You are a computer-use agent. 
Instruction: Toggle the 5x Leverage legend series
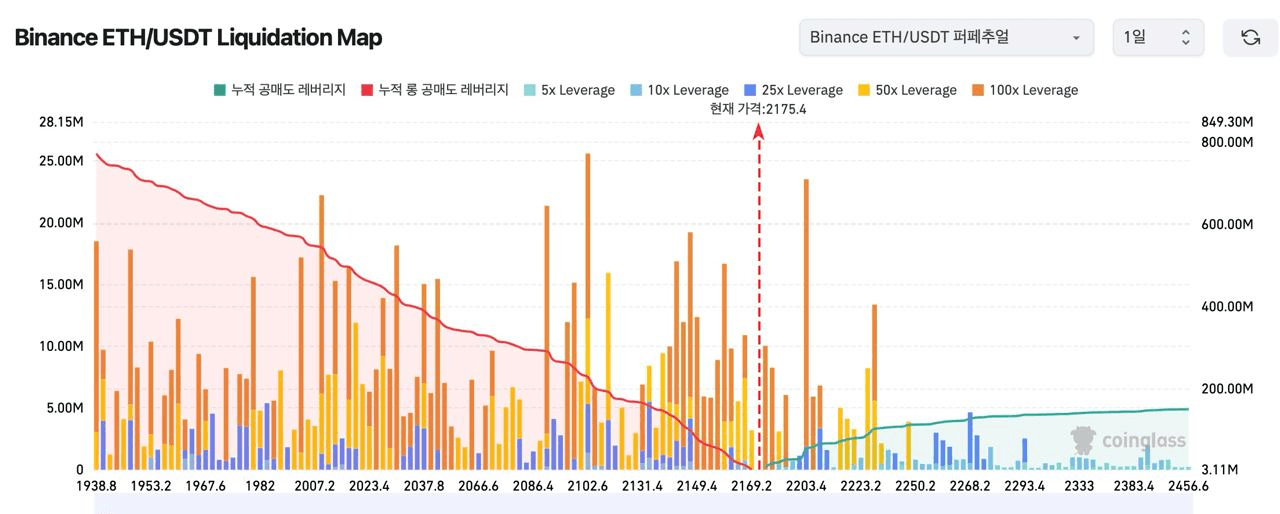pos(569,90)
